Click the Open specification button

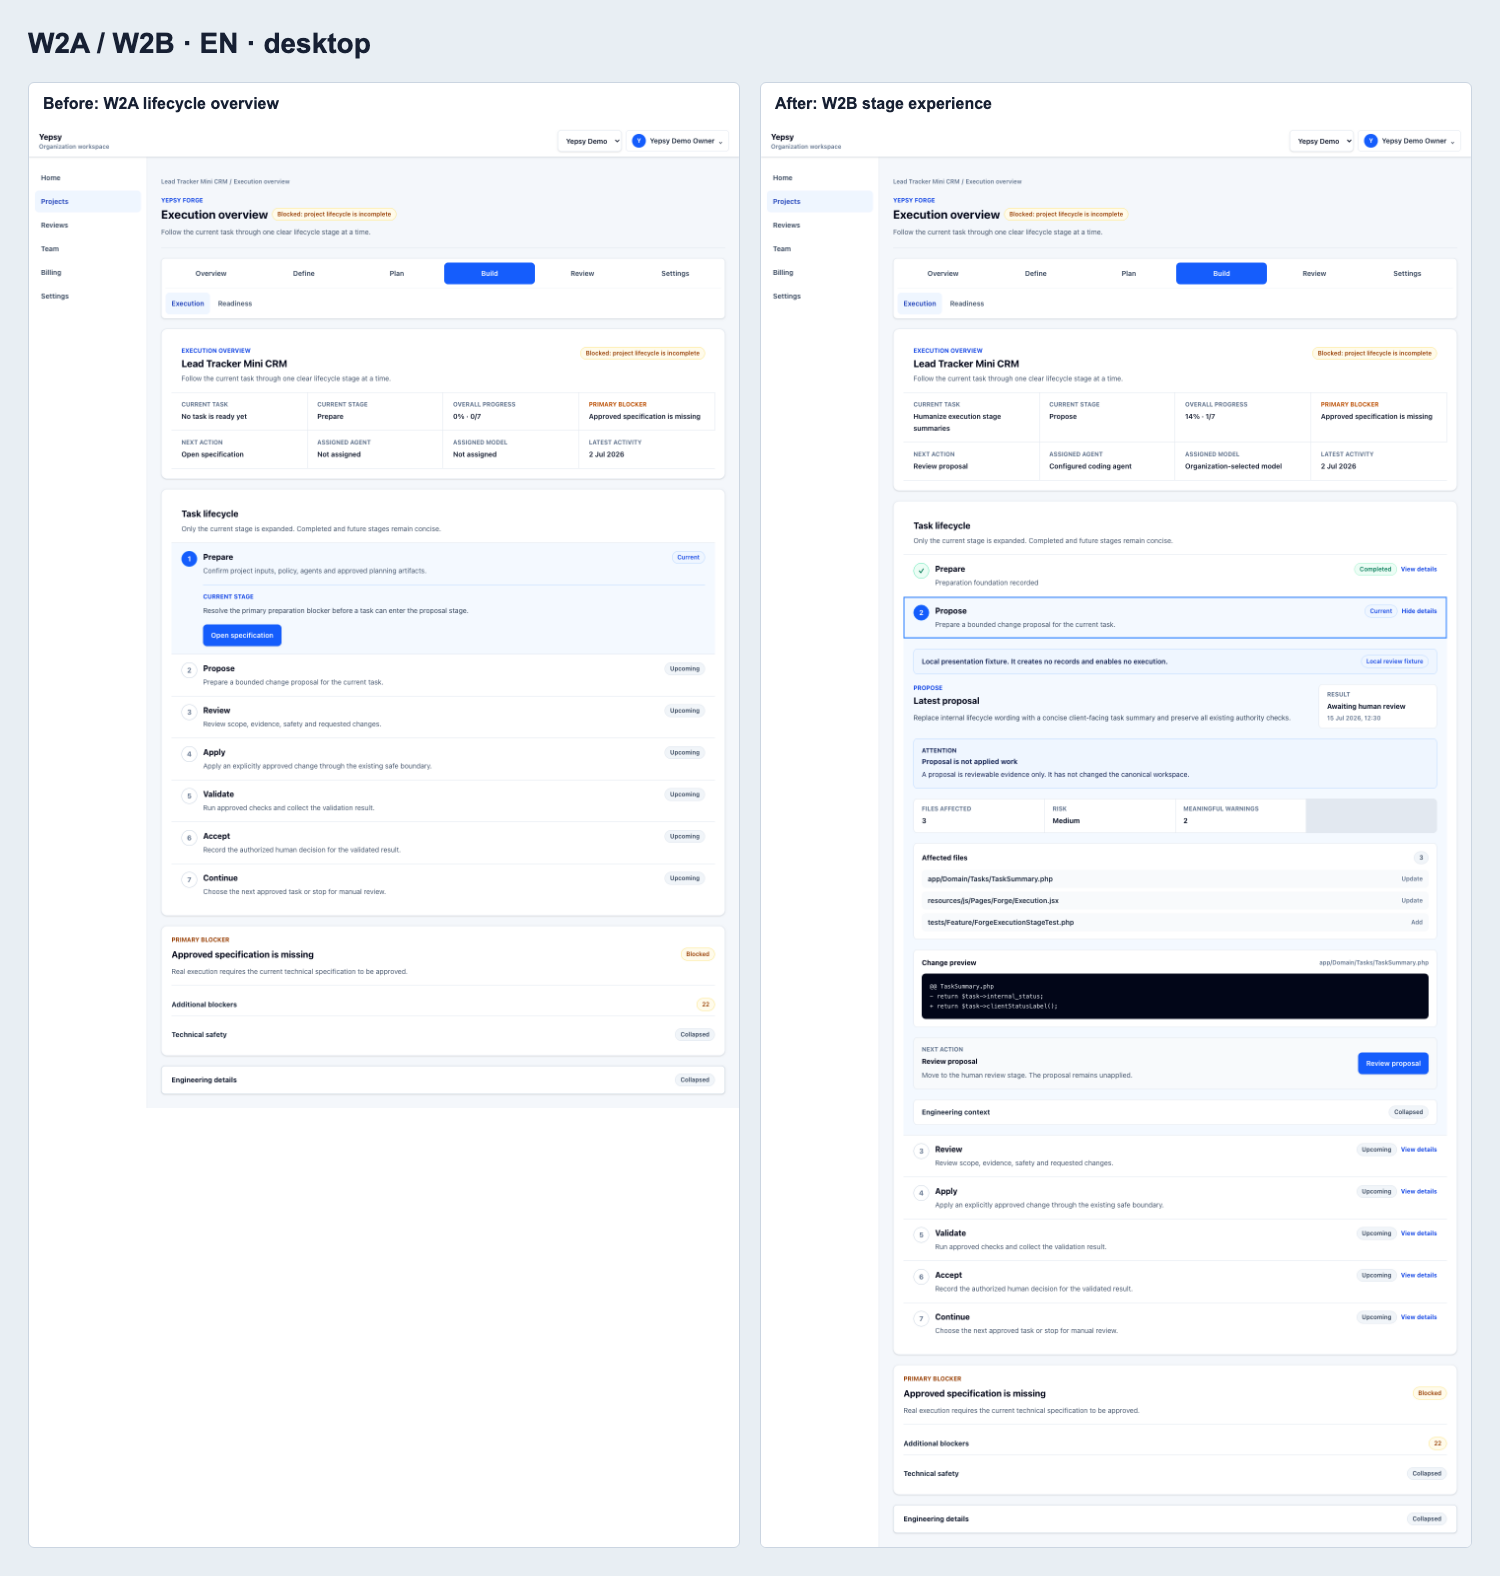[242, 635]
